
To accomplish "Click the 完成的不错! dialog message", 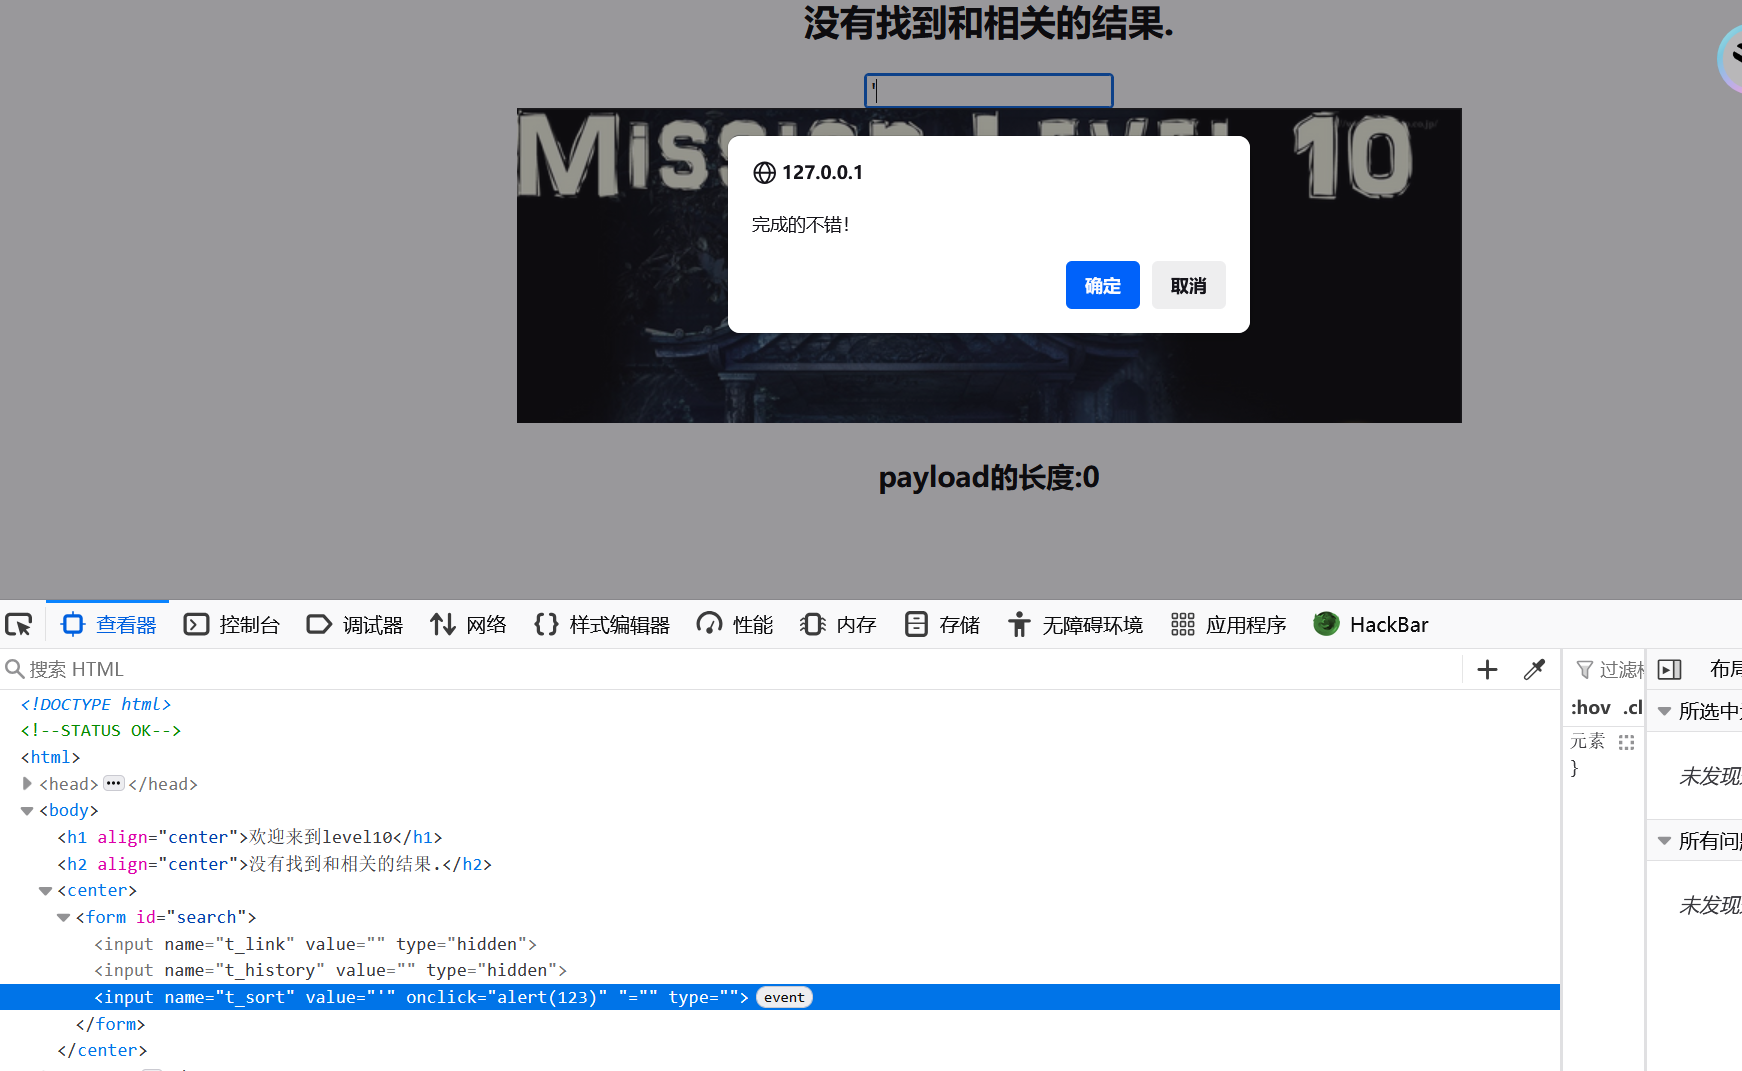I will tap(801, 224).
